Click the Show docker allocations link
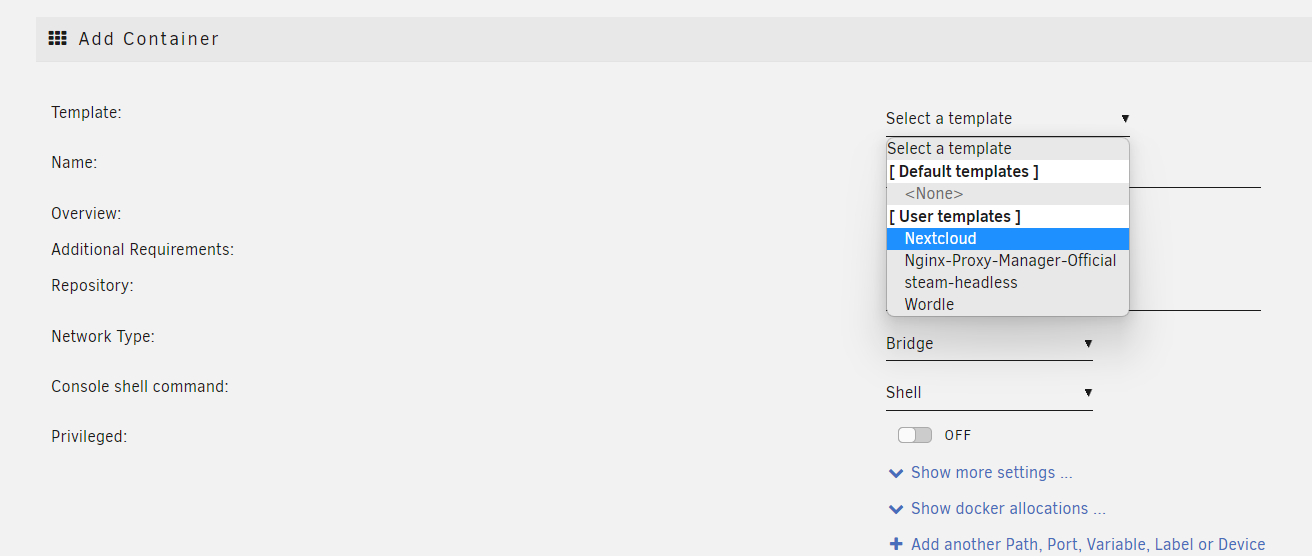This screenshot has height=556, width=1312. pos(1008,509)
